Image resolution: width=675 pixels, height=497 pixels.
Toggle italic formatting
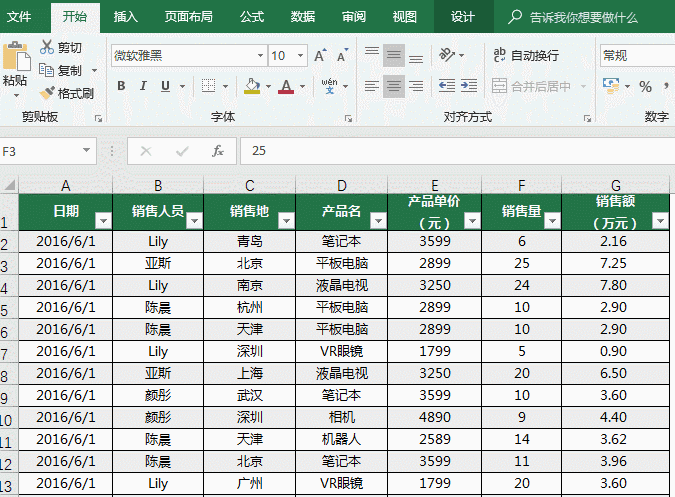pos(143,86)
